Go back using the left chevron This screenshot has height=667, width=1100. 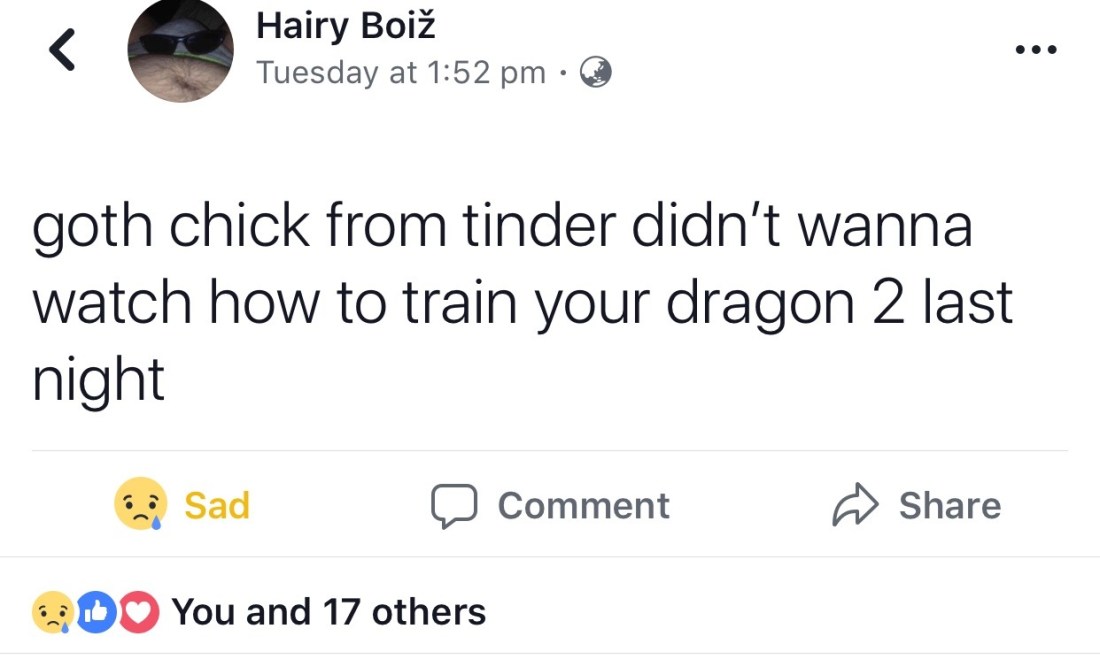[x=62, y=50]
